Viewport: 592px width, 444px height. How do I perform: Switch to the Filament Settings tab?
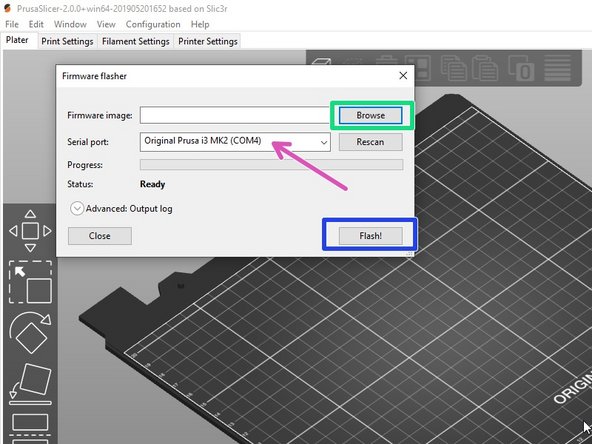136,41
